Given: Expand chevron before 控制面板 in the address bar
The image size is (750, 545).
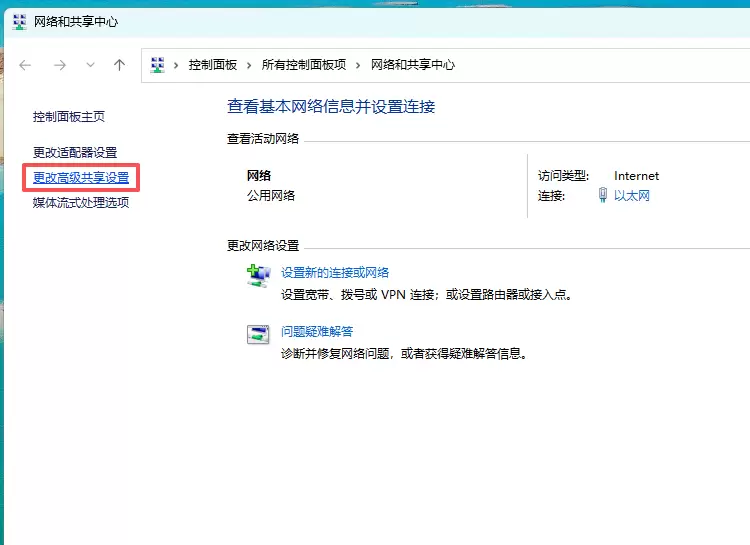Looking at the screenshot, I should pos(176,65).
